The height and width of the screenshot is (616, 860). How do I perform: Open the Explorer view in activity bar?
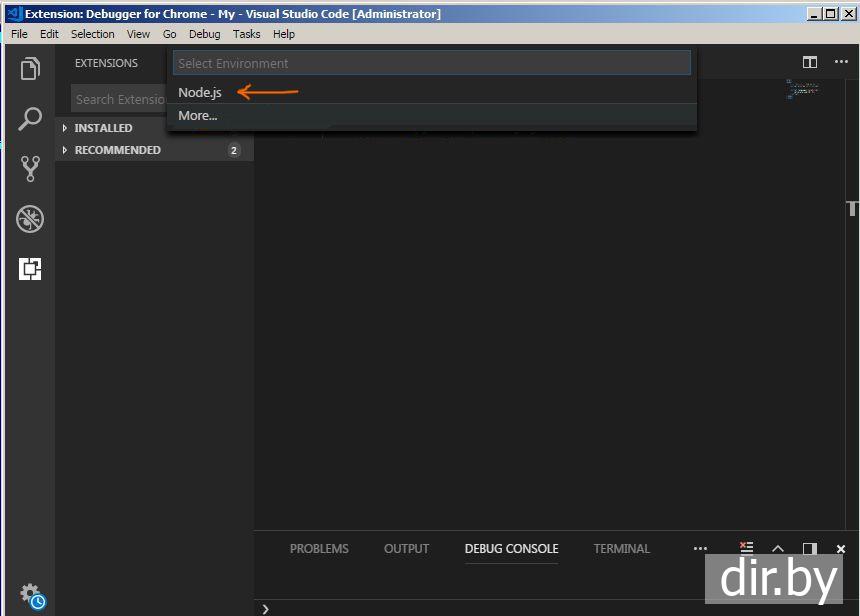[x=30, y=69]
